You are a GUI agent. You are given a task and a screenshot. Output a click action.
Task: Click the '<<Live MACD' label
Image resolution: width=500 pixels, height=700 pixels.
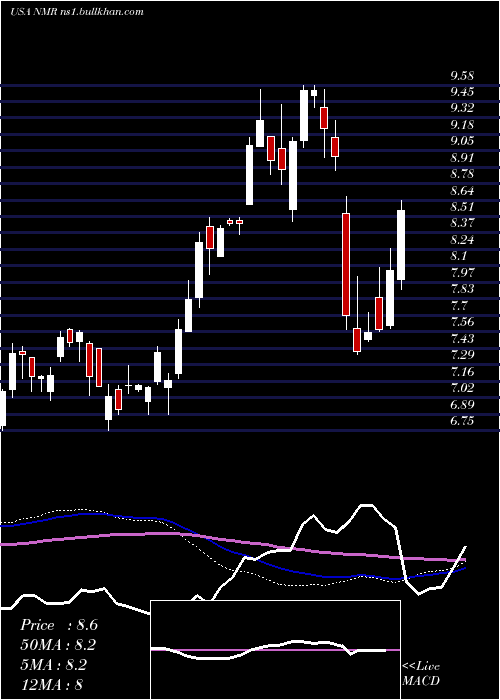421,673
